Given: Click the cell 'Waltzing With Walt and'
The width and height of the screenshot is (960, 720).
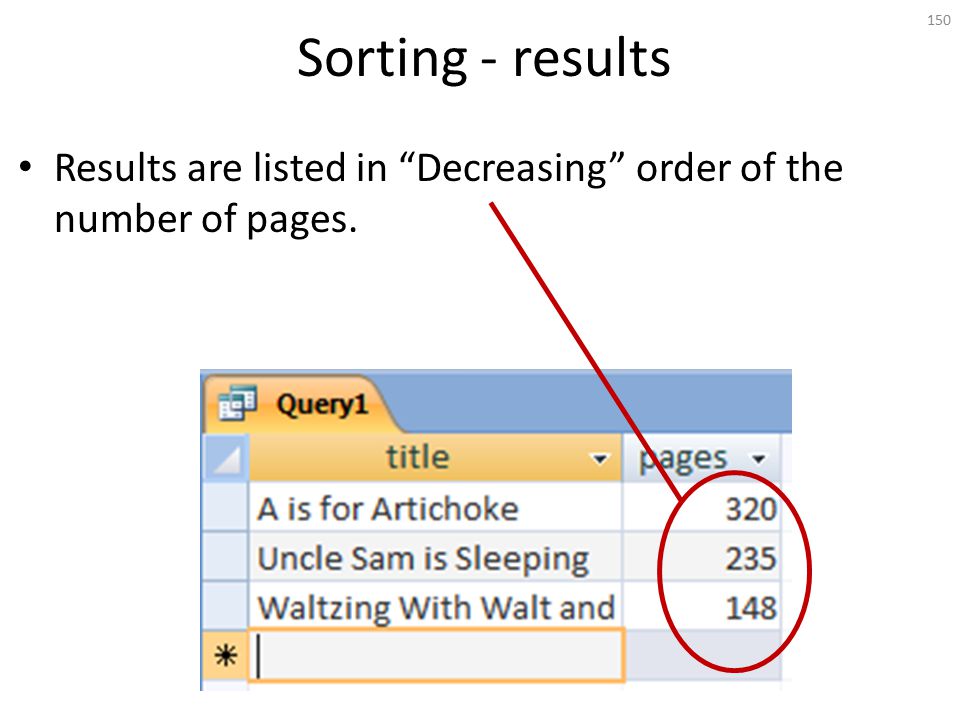Looking at the screenshot, I should tap(435, 607).
